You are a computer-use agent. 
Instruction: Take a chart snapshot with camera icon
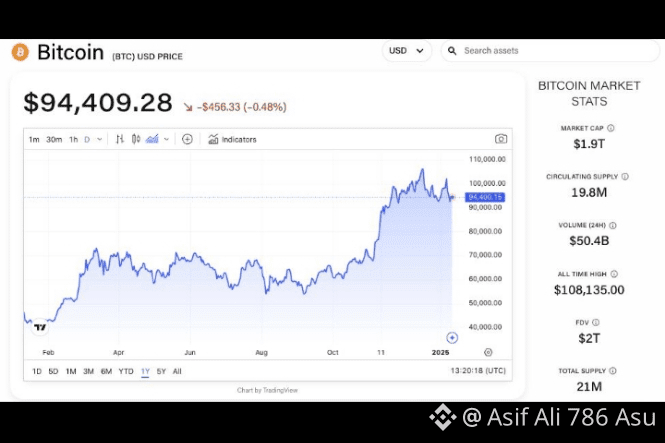click(x=501, y=139)
